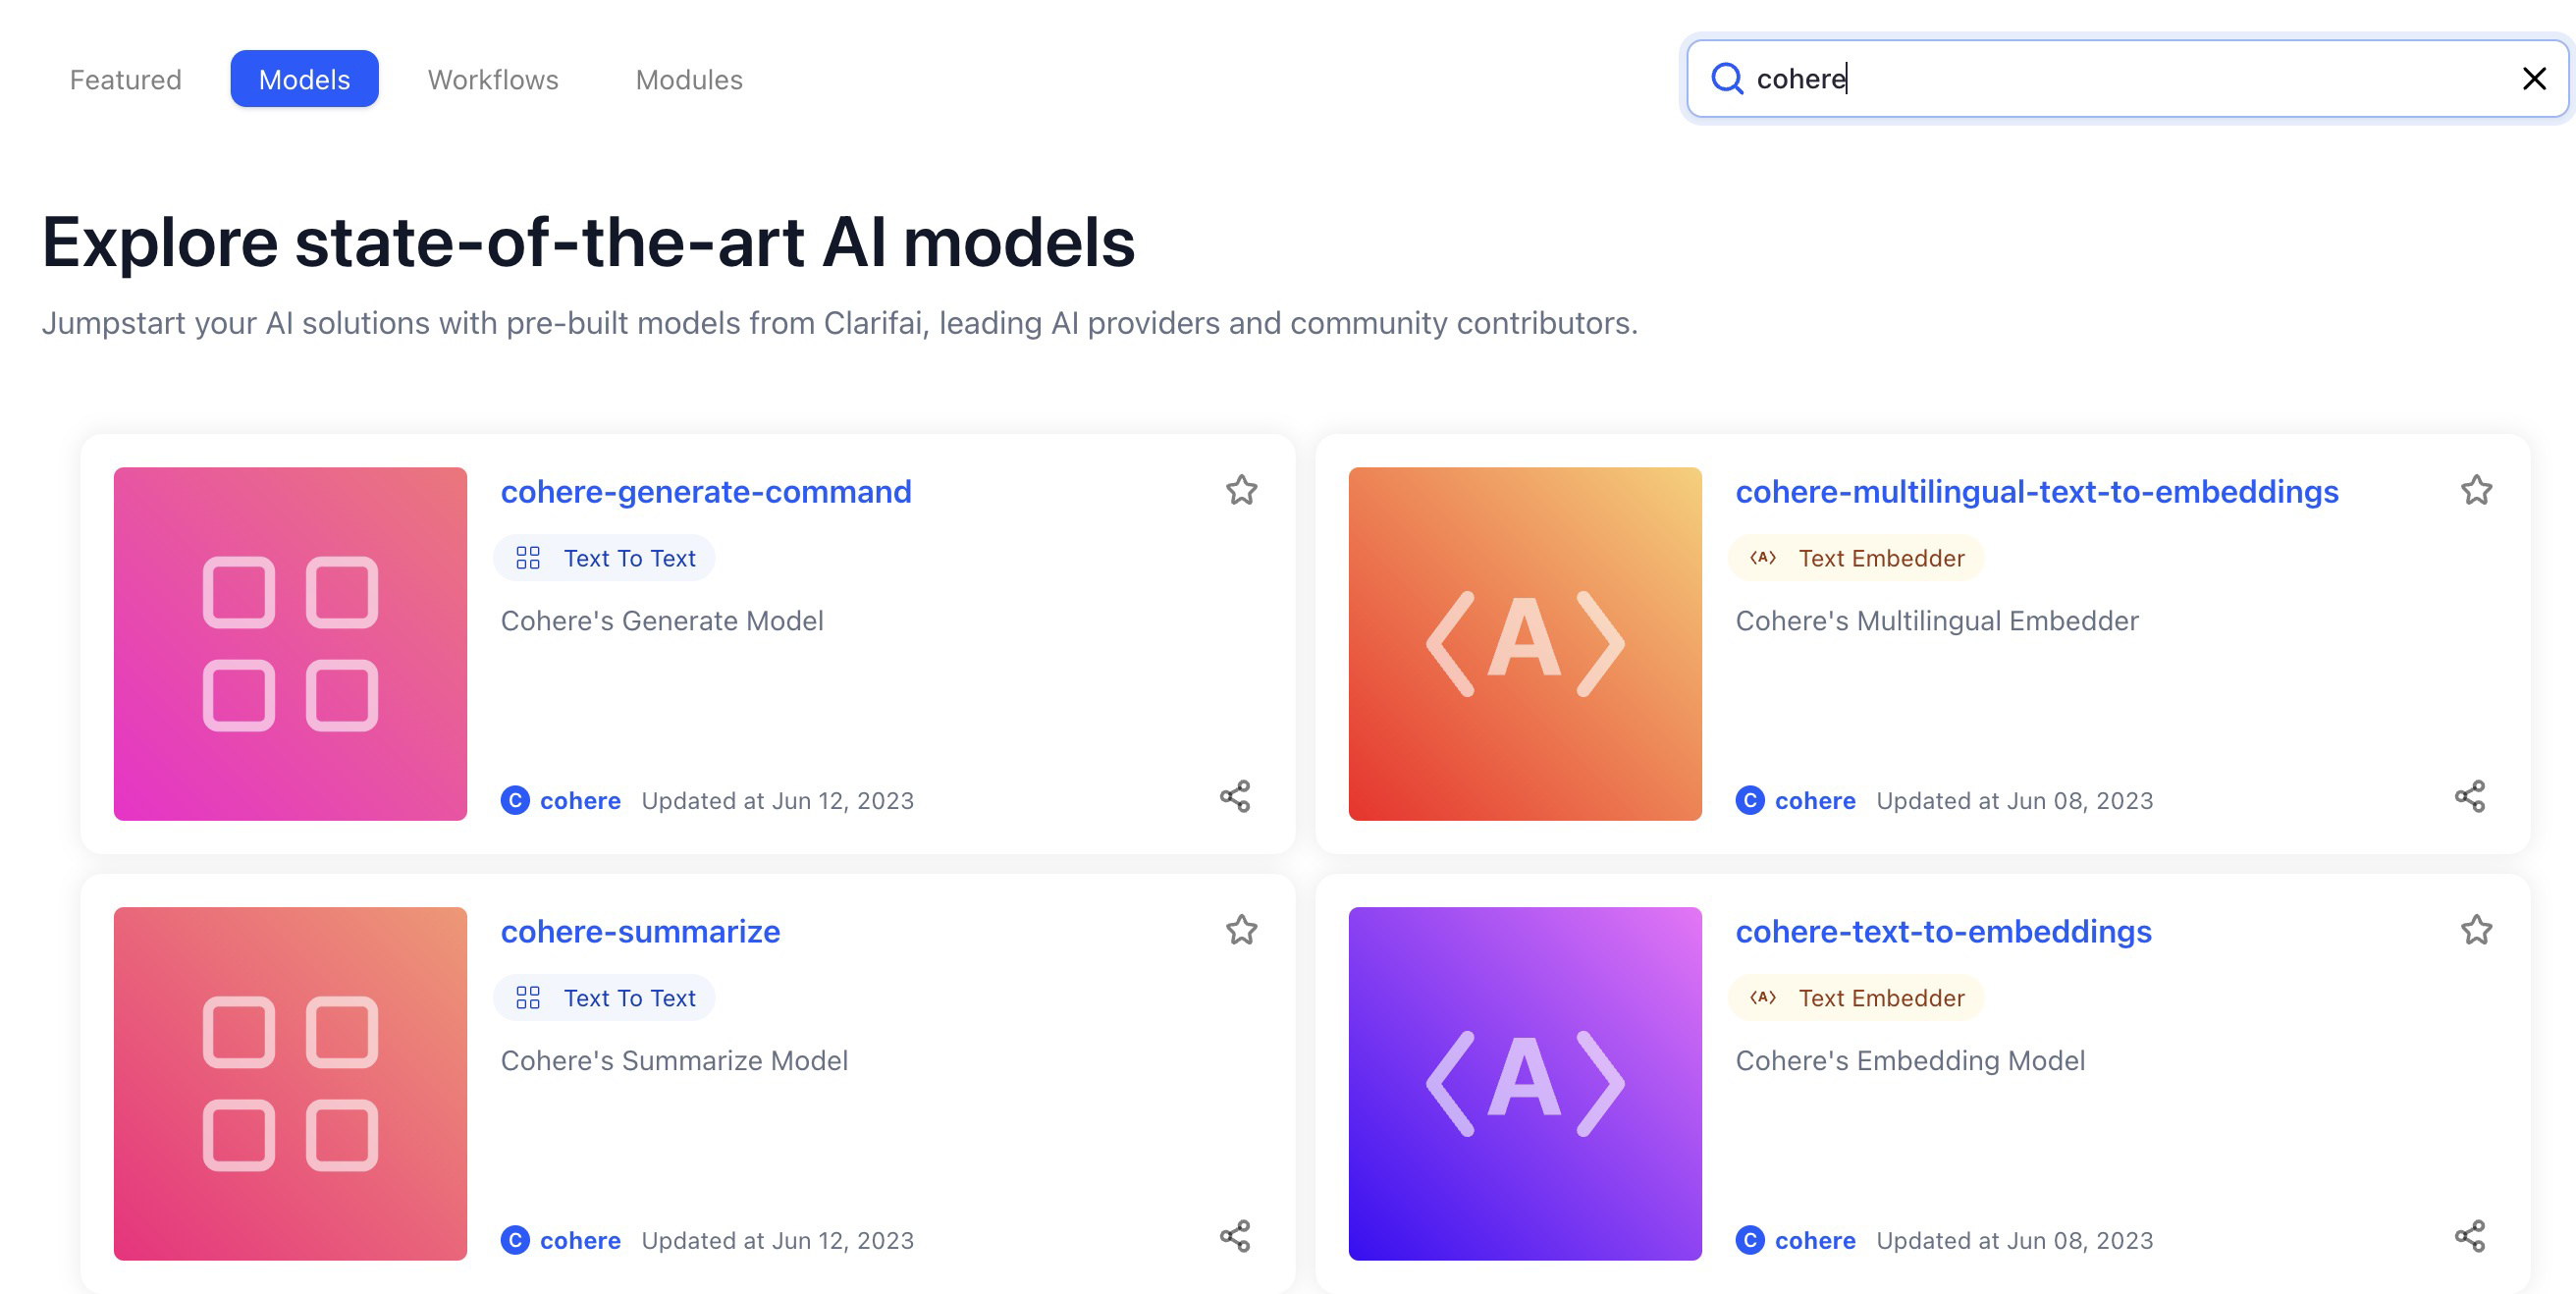Open the cohere-generate-command model link
This screenshot has height=1294, width=2576.
pos(706,492)
